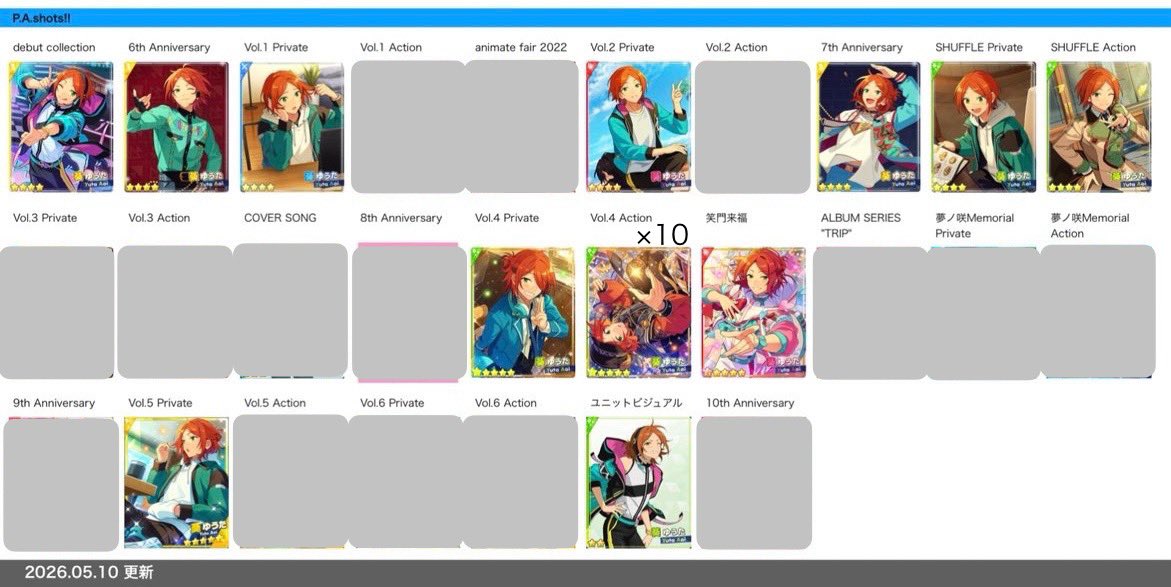The height and width of the screenshot is (587, 1171).
Task: Click the Vol.5 Action placeholder card
Action: (x=291, y=482)
